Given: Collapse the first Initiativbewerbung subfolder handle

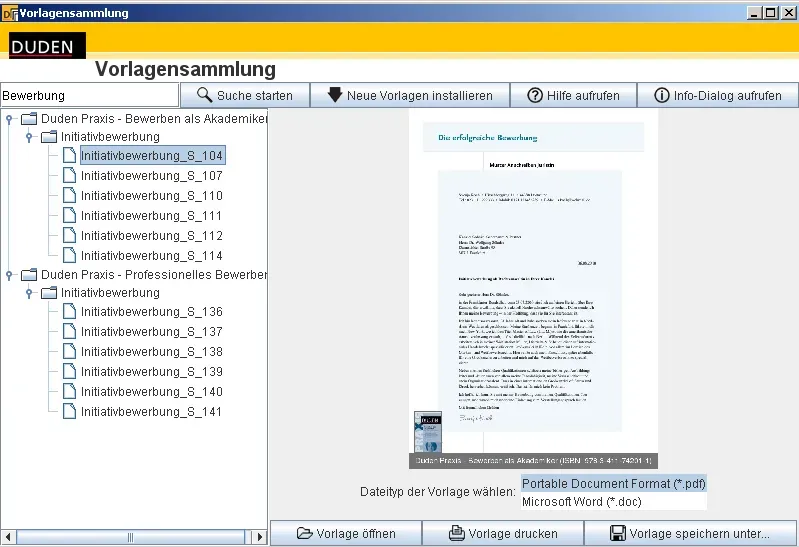Looking at the screenshot, I should click(29, 137).
